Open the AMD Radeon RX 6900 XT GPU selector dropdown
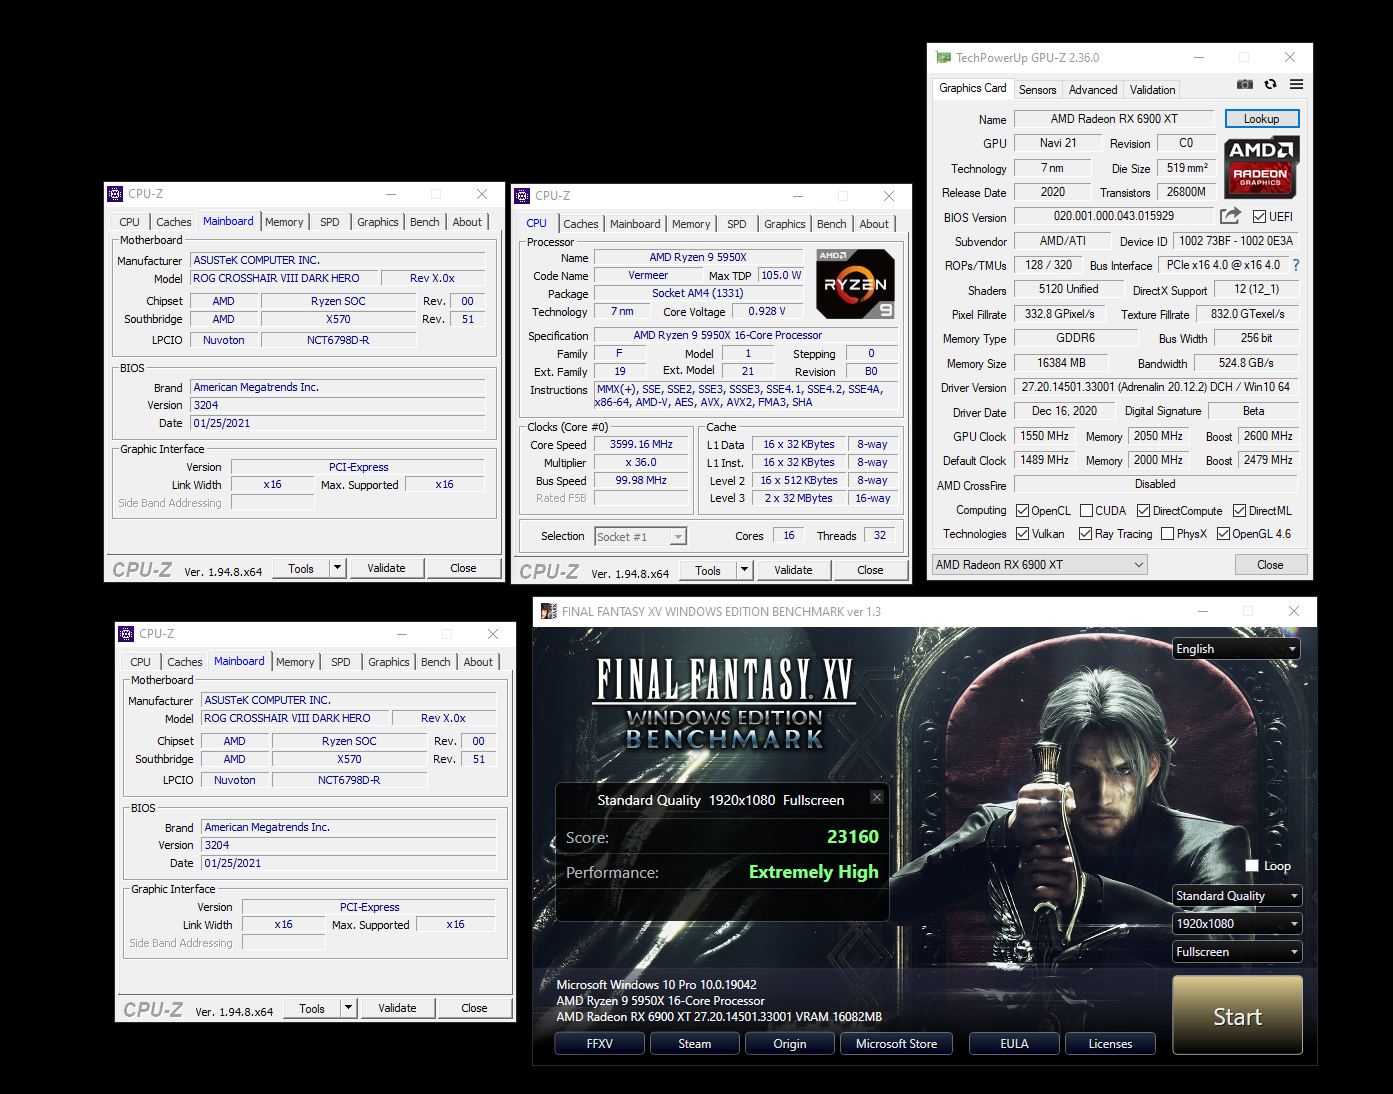The height and width of the screenshot is (1094, 1393). [x=1040, y=565]
